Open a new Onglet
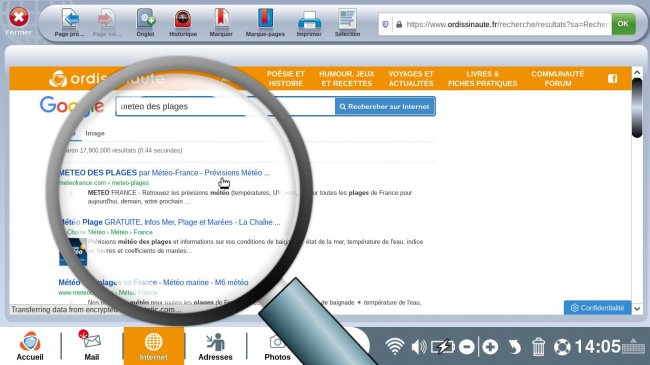The width and height of the screenshot is (650, 365). click(146, 22)
